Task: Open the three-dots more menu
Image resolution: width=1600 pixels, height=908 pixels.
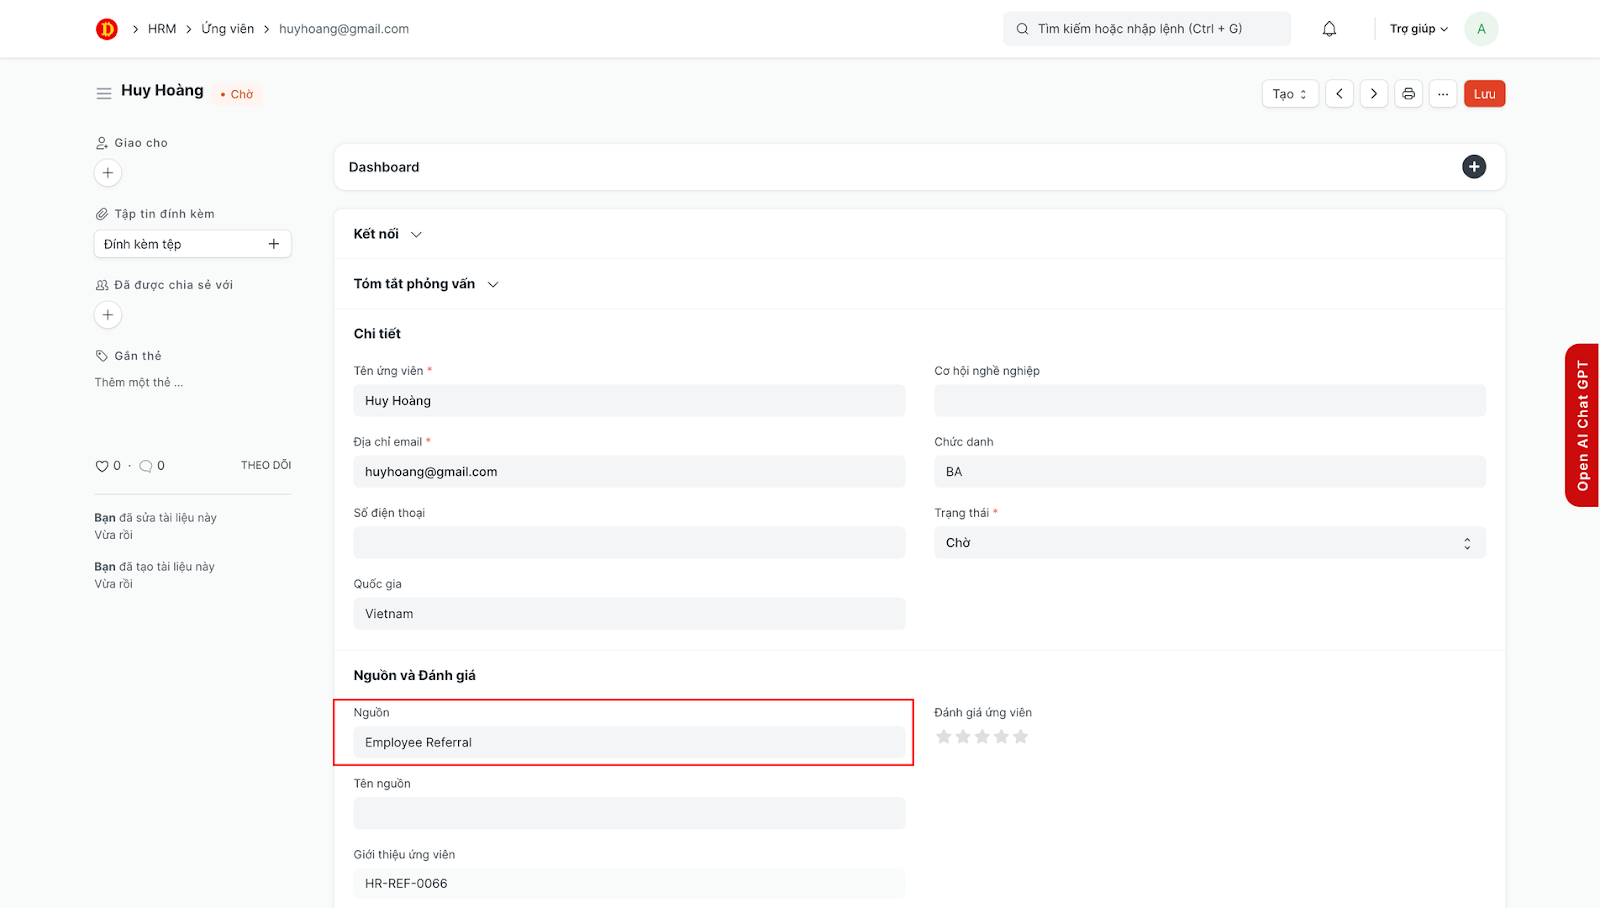Action: click(1443, 94)
